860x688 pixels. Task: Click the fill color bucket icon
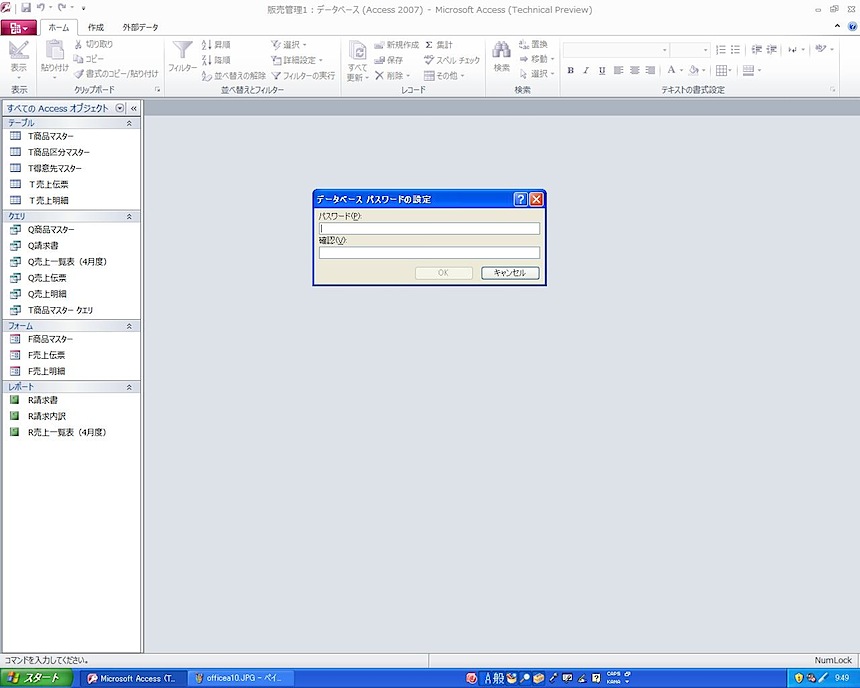click(694, 70)
